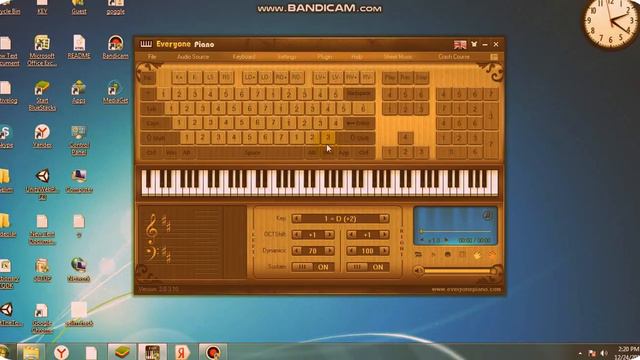
Task: Click the Esc key on virtual keyboard
Action: (x=148, y=77)
